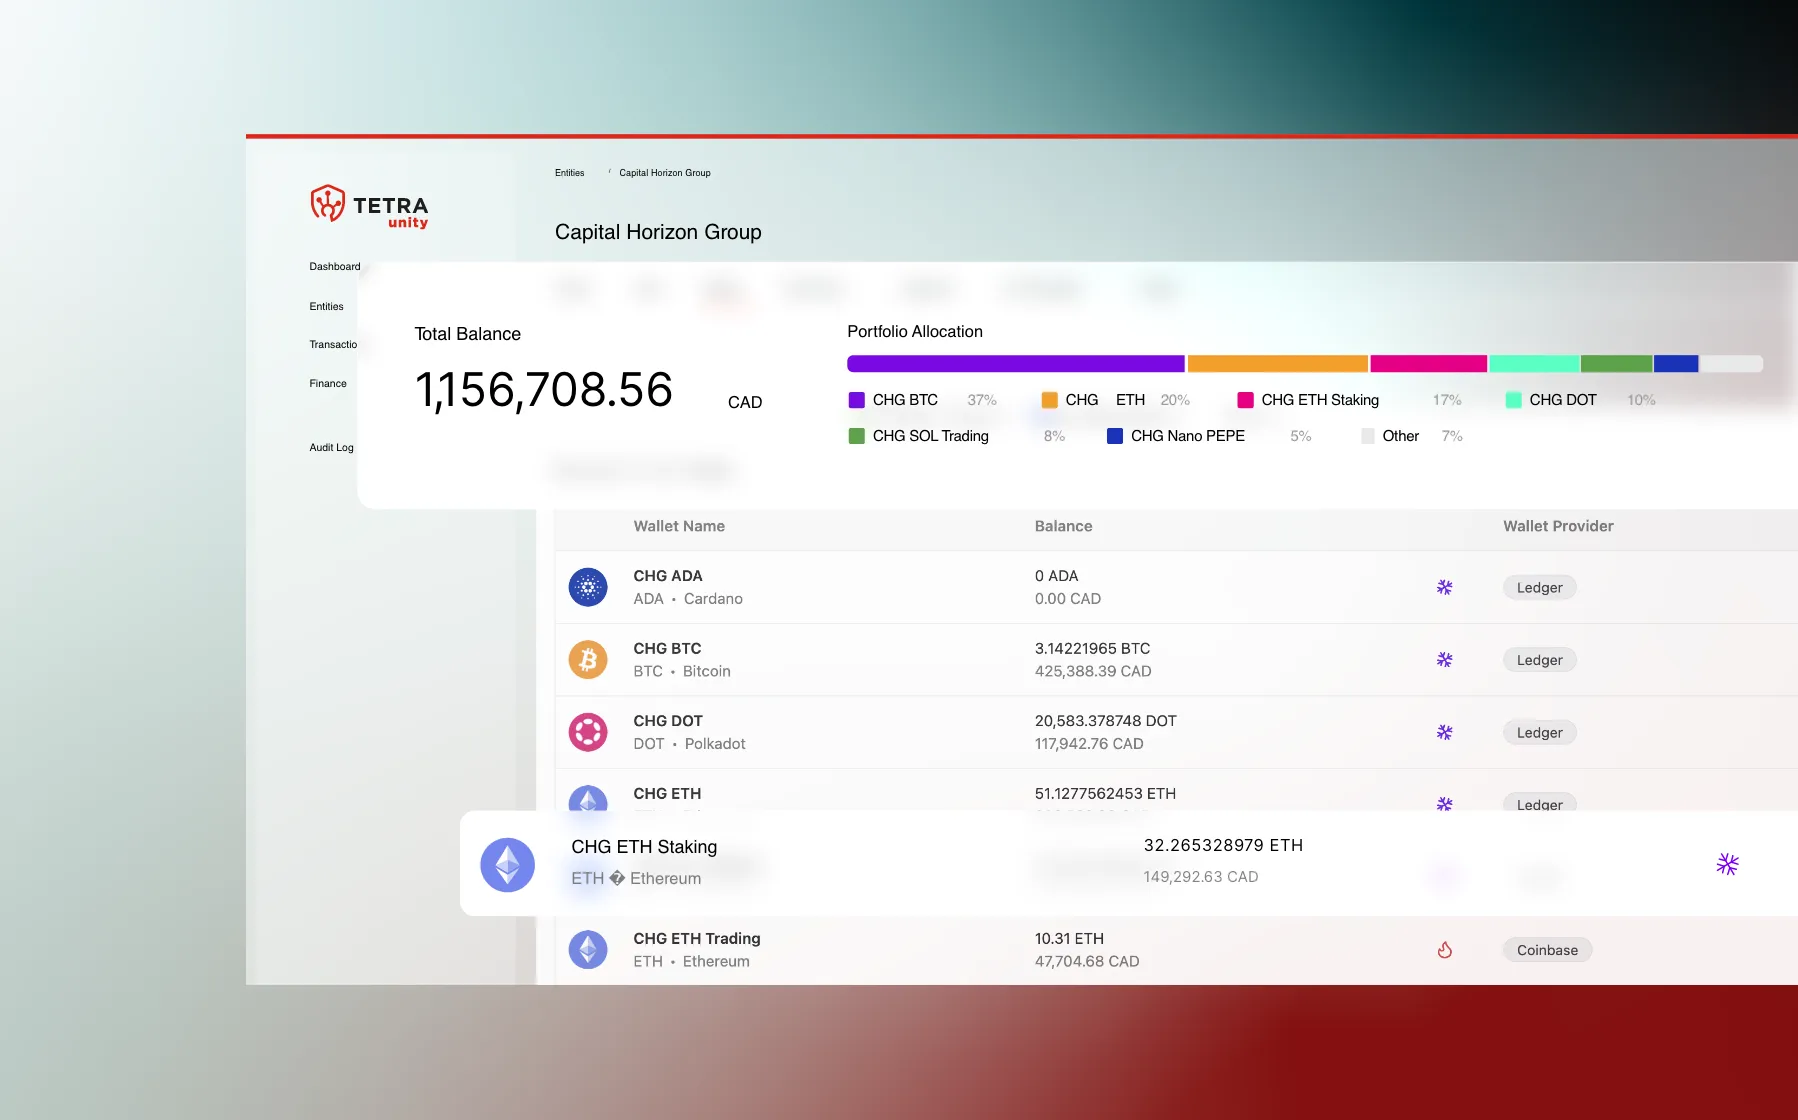Click the Ethereum icon for CHG ETH Trading
1798x1120 pixels.
[588, 949]
